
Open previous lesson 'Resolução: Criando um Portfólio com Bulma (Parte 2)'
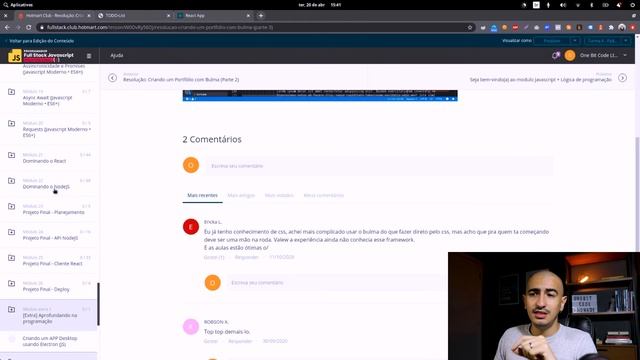click(x=181, y=80)
